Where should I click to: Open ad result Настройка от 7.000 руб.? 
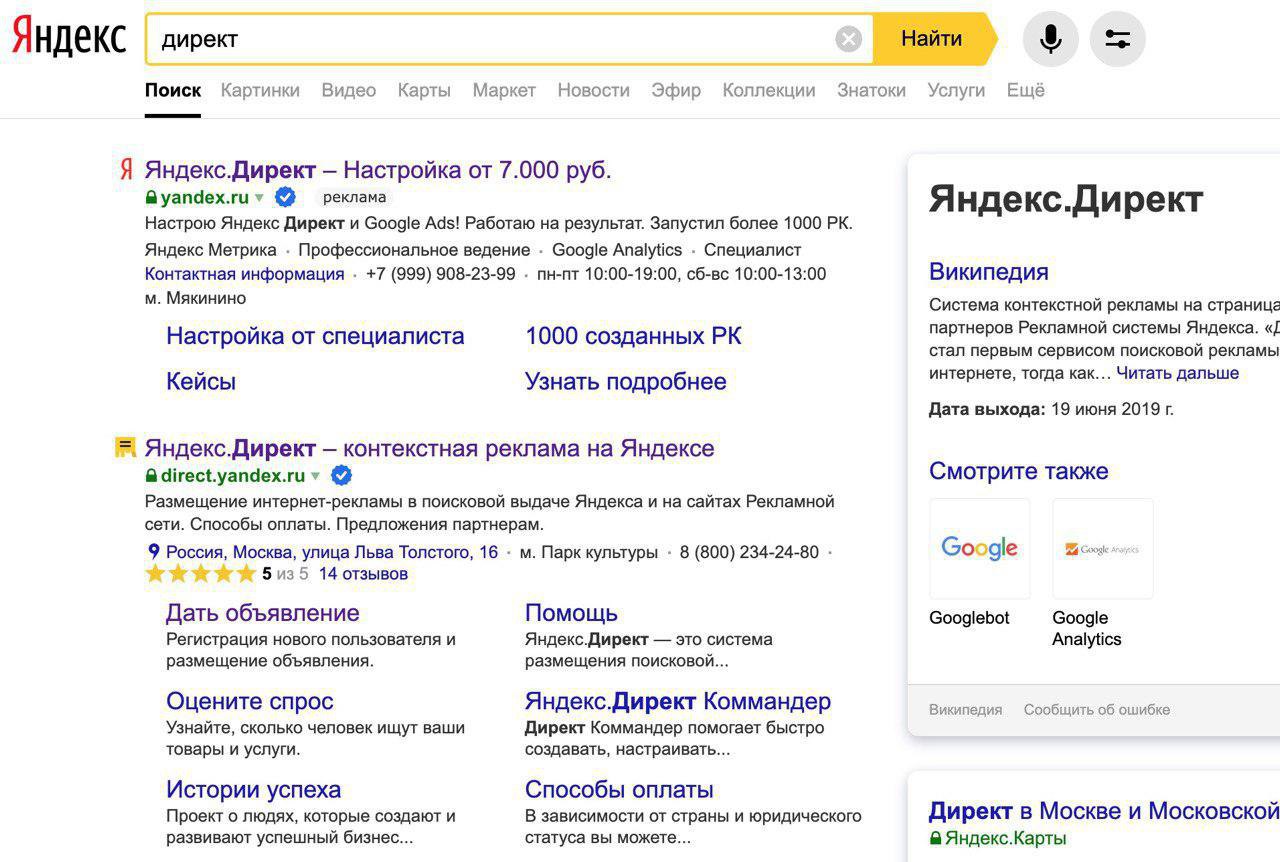click(378, 169)
